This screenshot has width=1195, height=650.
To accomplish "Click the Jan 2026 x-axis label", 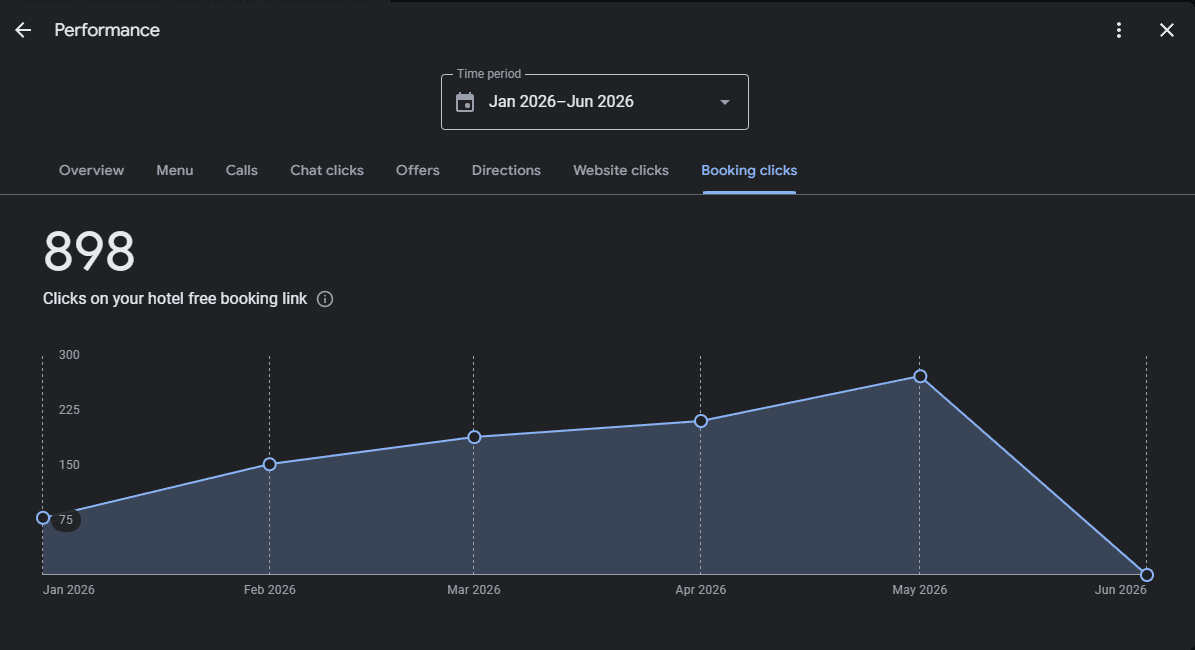I will [x=69, y=590].
